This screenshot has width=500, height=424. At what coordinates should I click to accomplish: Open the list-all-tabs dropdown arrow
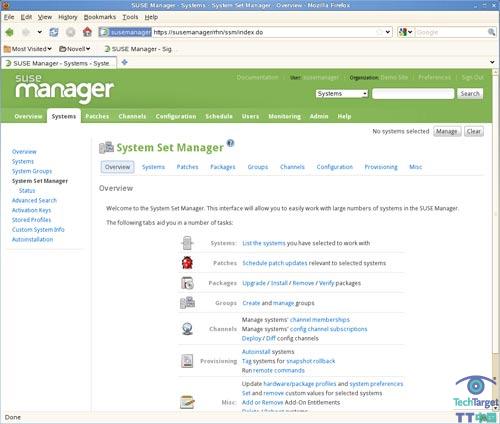click(492, 62)
